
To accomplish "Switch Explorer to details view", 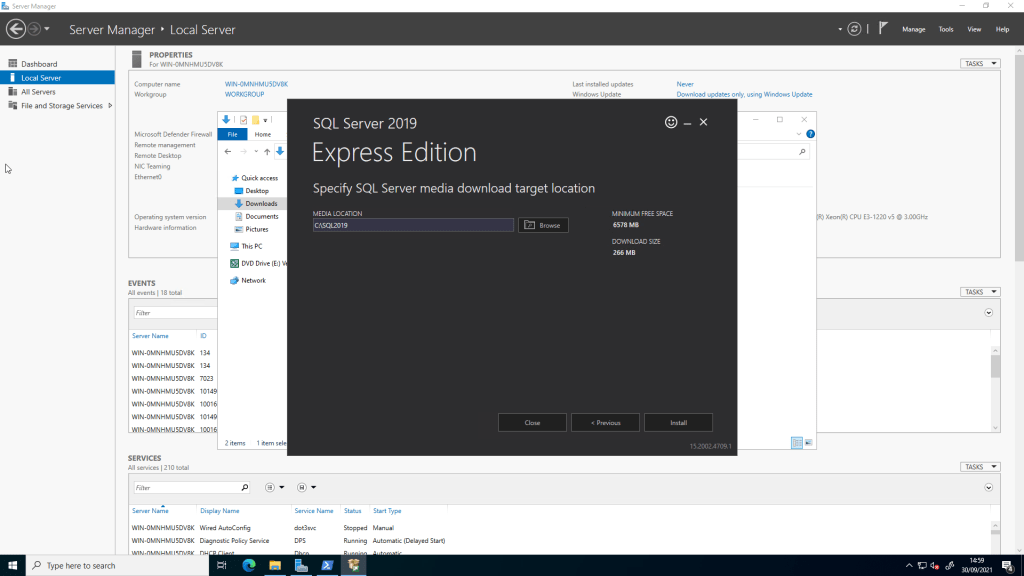I will 797,442.
